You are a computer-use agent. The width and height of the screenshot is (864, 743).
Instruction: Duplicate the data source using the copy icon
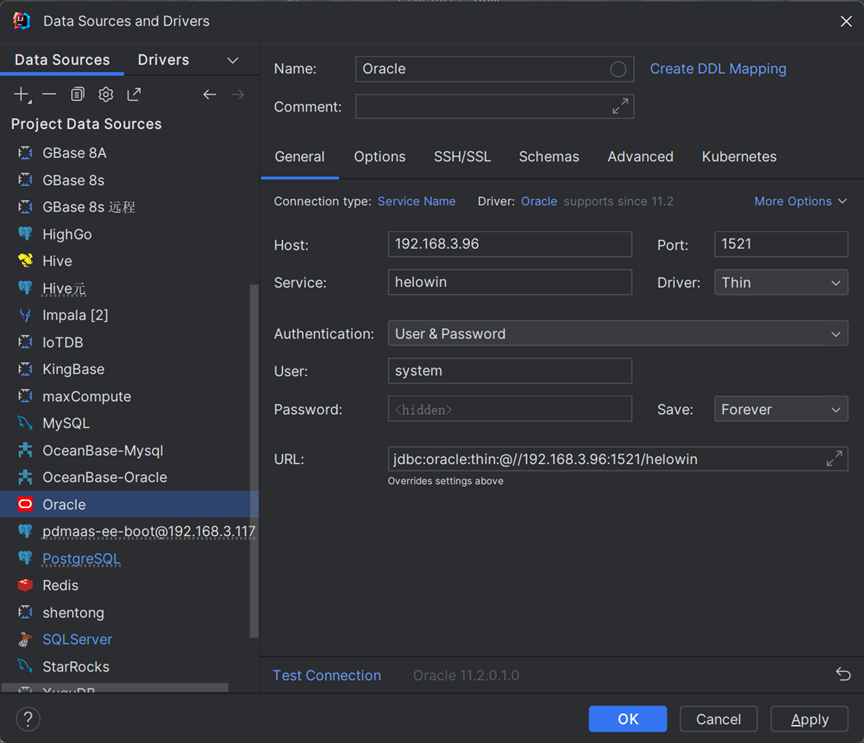(x=77, y=94)
